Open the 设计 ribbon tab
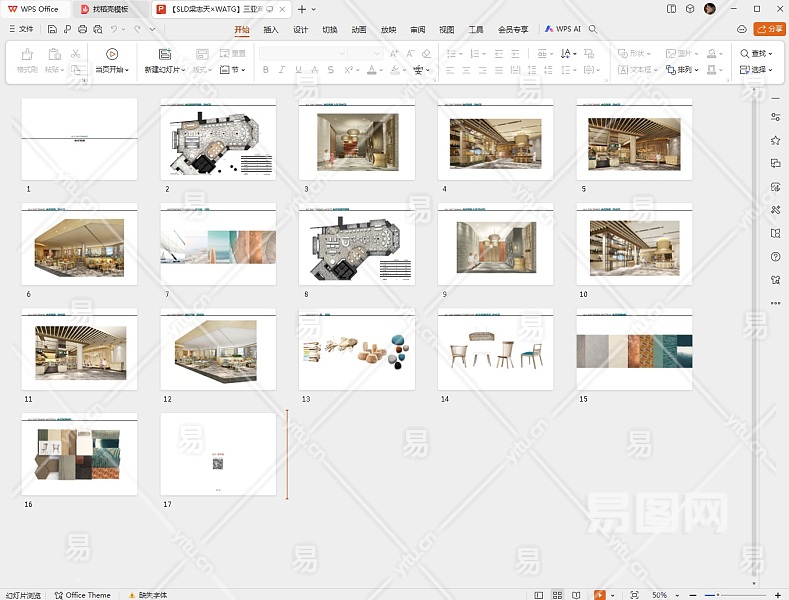 click(x=300, y=29)
